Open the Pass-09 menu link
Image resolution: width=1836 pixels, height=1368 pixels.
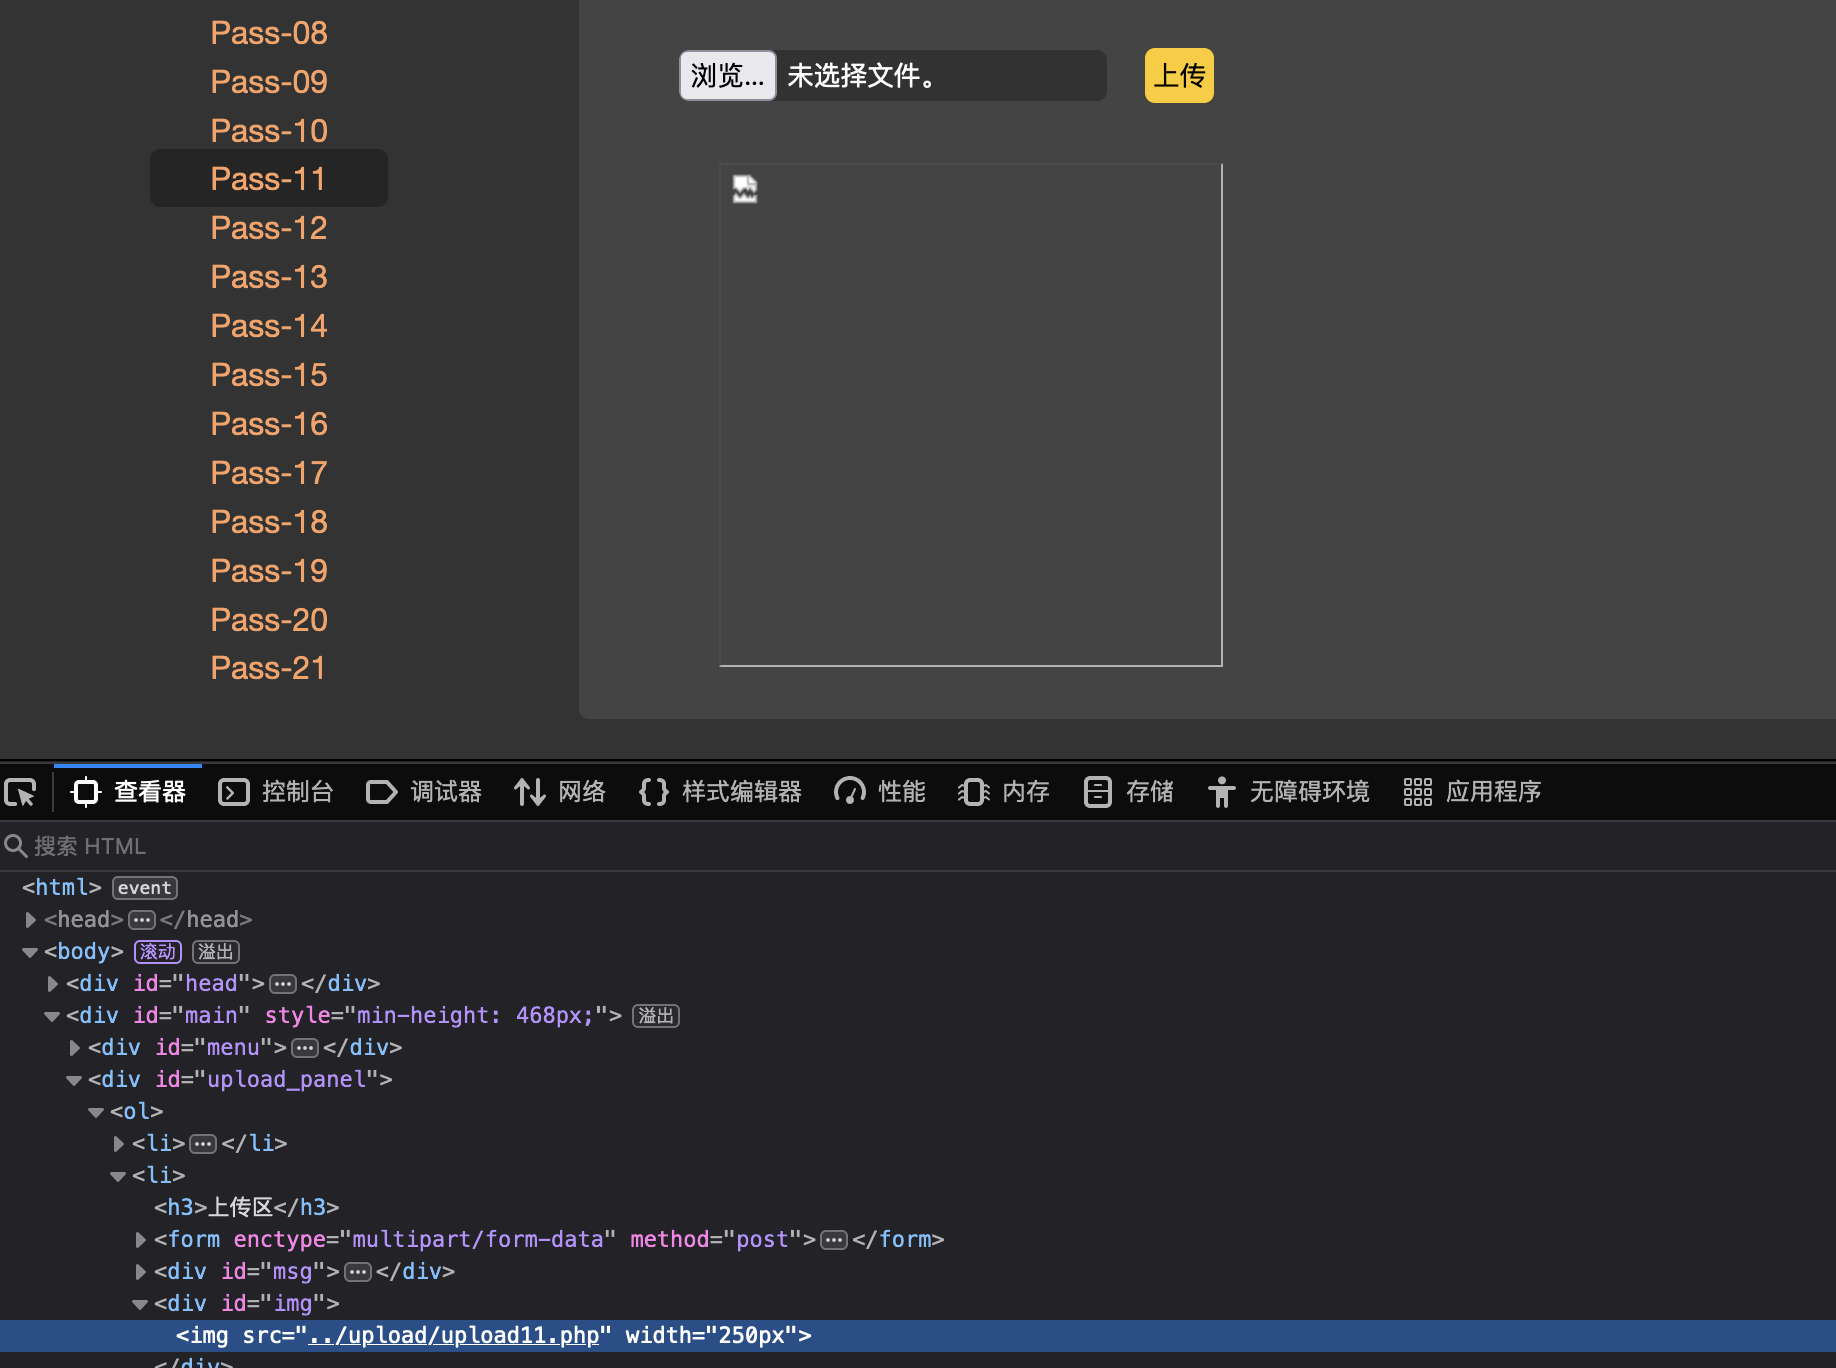[269, 82]
